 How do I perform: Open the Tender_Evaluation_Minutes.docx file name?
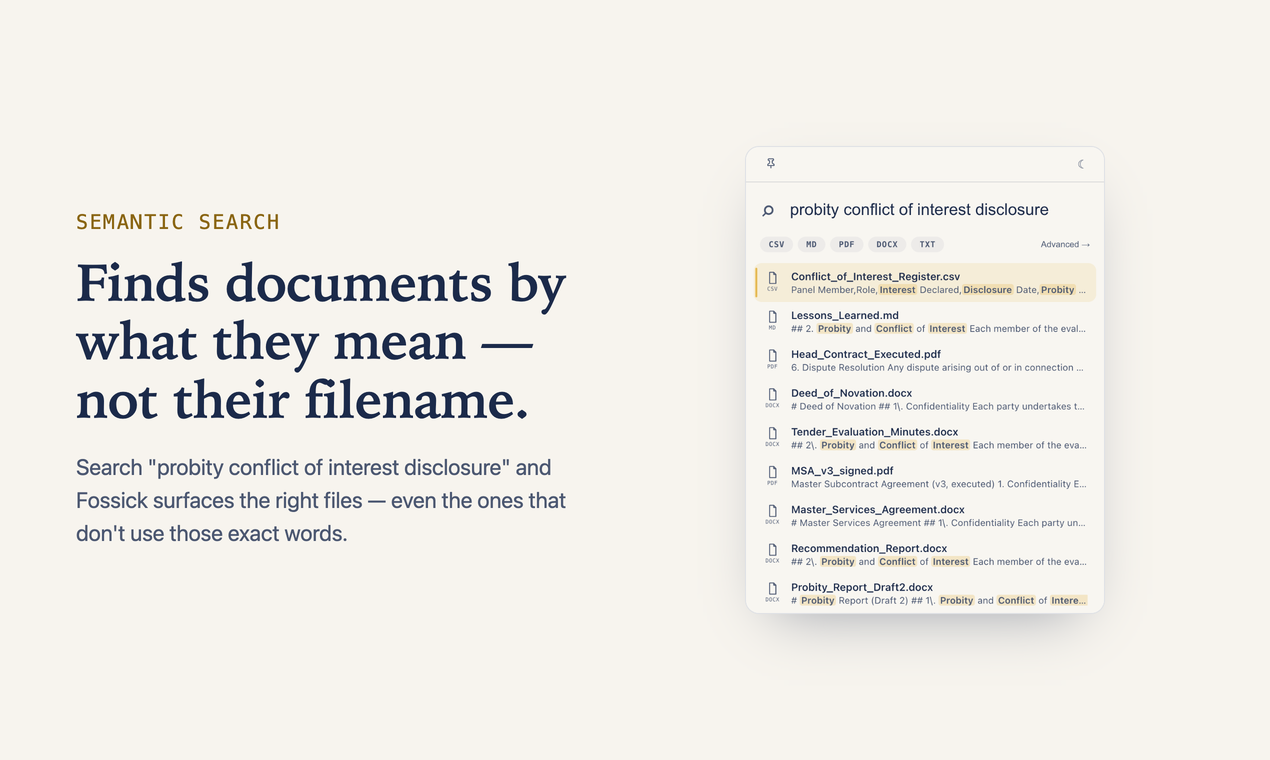point(875,432)
